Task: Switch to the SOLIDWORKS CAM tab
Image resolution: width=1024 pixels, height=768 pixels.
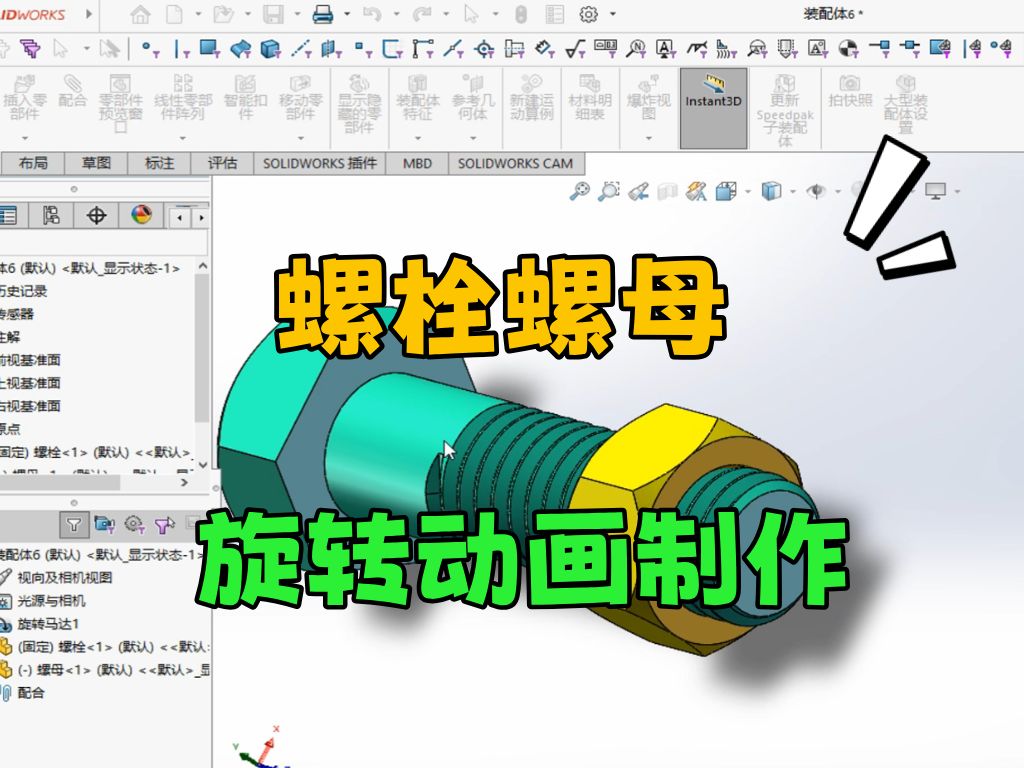Action: 515,163
